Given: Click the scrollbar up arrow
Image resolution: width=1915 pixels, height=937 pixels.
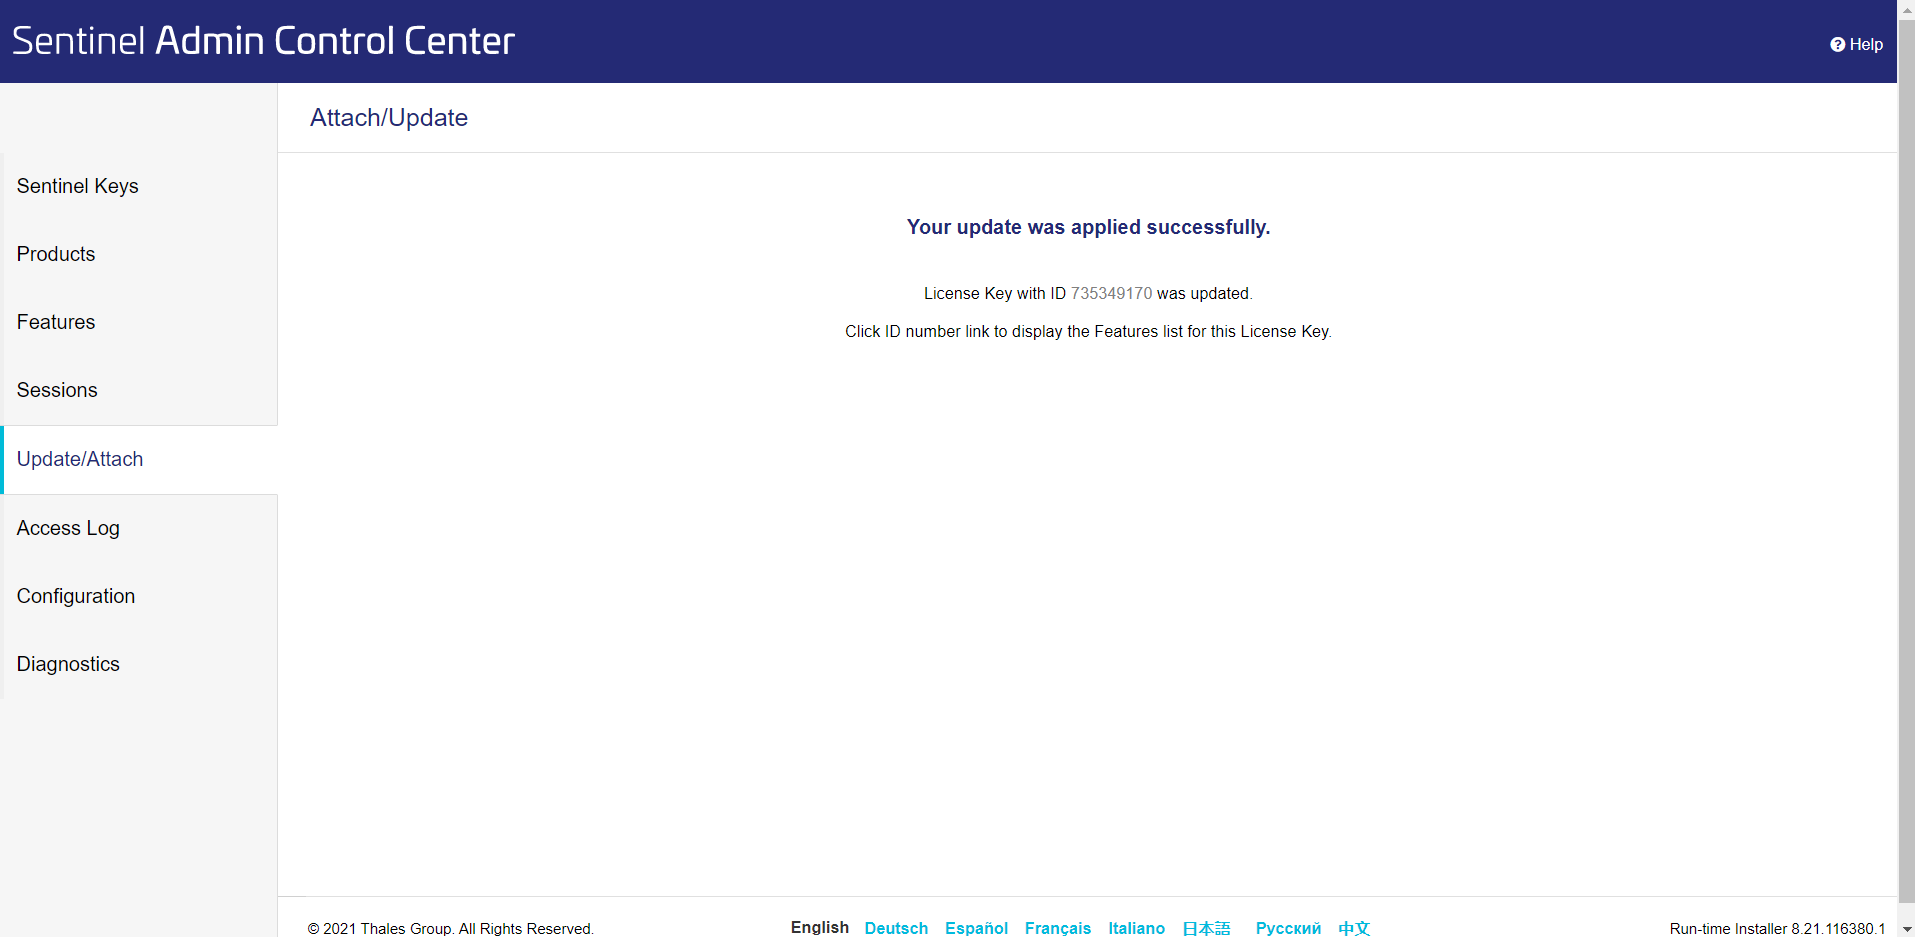Looking at the screenshot, I should click(1906, 7).
